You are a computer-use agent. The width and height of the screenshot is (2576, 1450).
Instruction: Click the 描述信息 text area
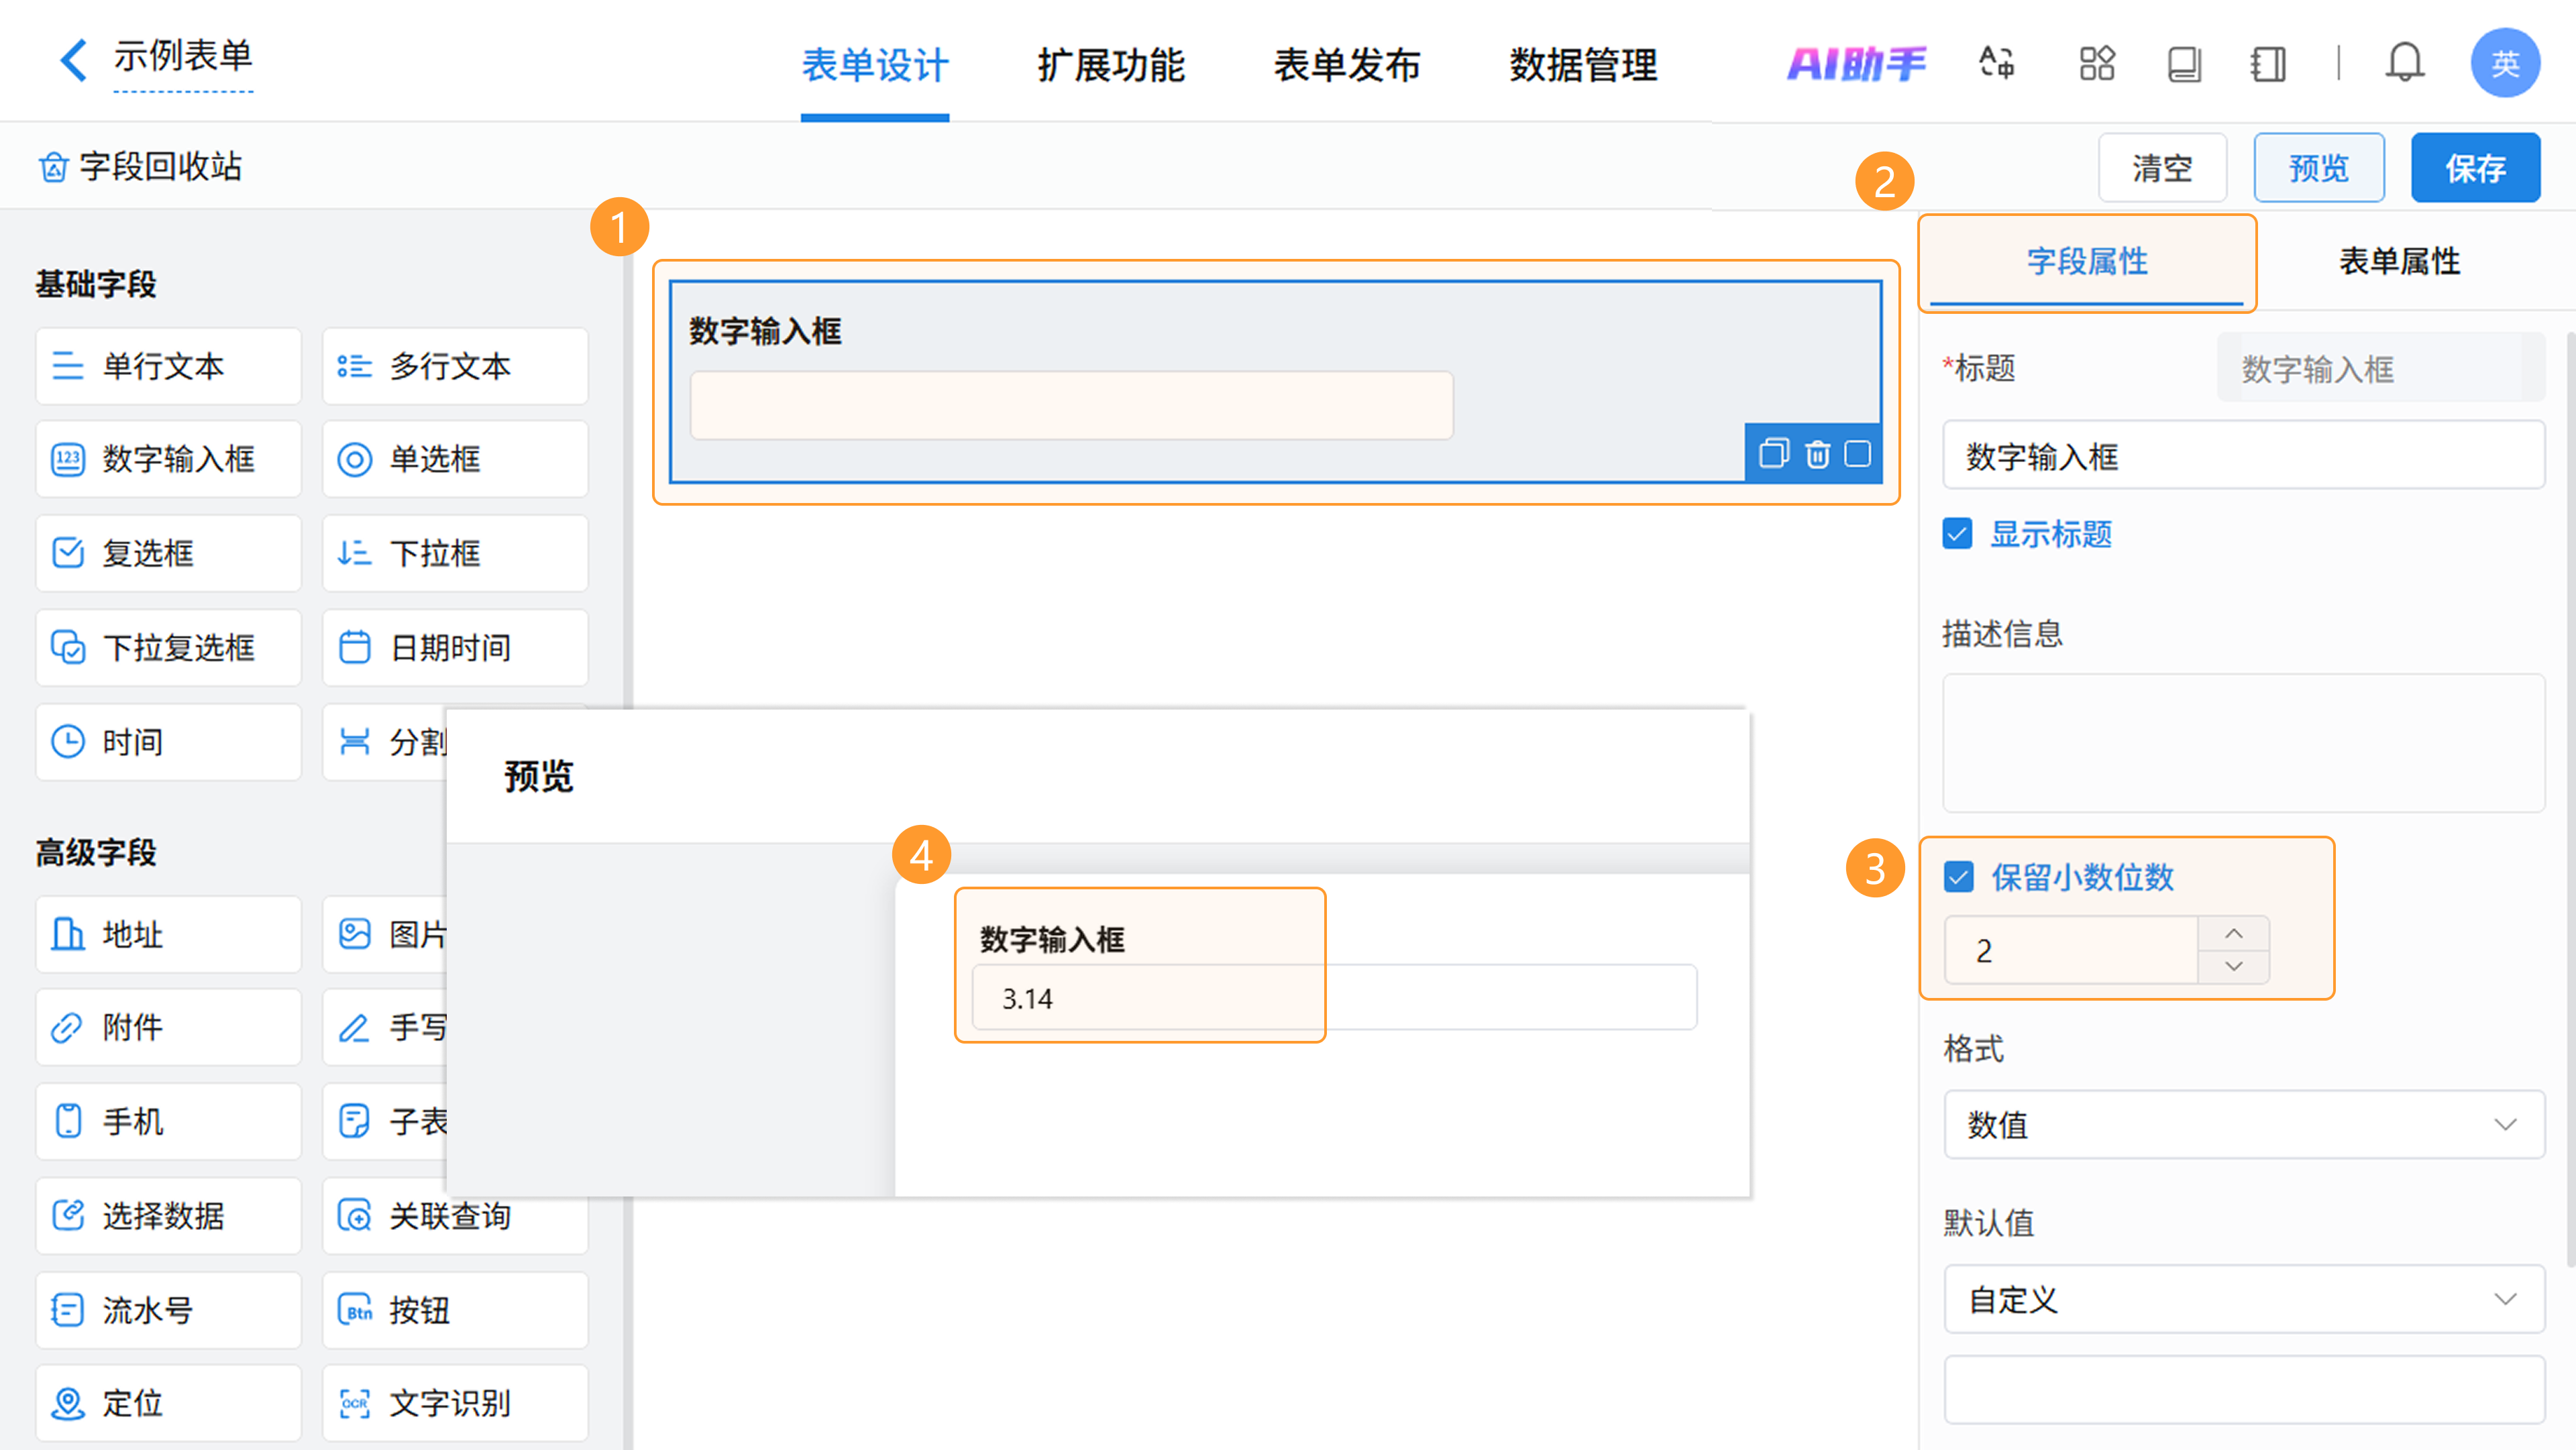point(2243,742)
